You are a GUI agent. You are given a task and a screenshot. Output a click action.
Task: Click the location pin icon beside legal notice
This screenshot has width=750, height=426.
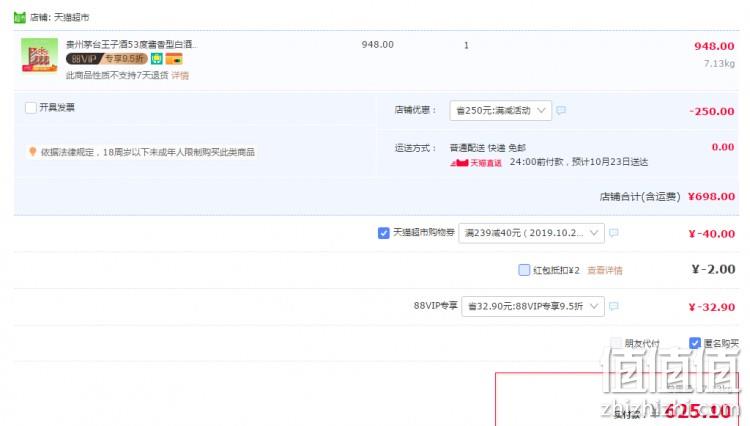pyautogui.click(x=33, y=152)
